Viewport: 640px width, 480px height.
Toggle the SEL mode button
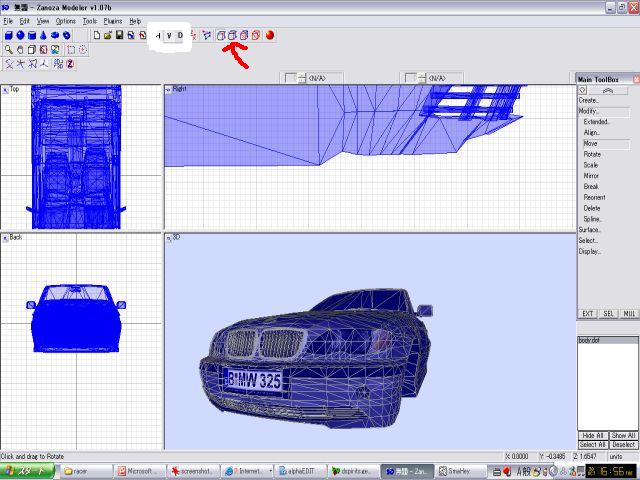coord(608,314)
